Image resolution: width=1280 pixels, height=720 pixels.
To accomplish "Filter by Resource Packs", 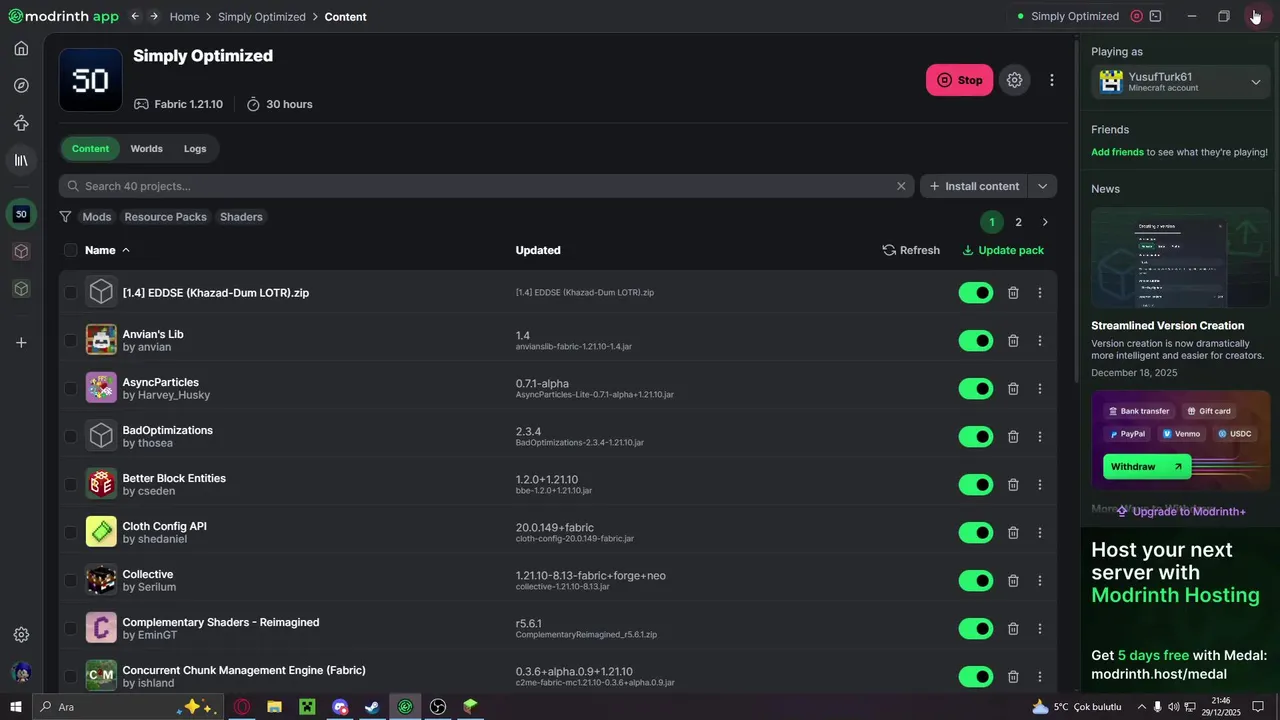I will click(165, 217).
